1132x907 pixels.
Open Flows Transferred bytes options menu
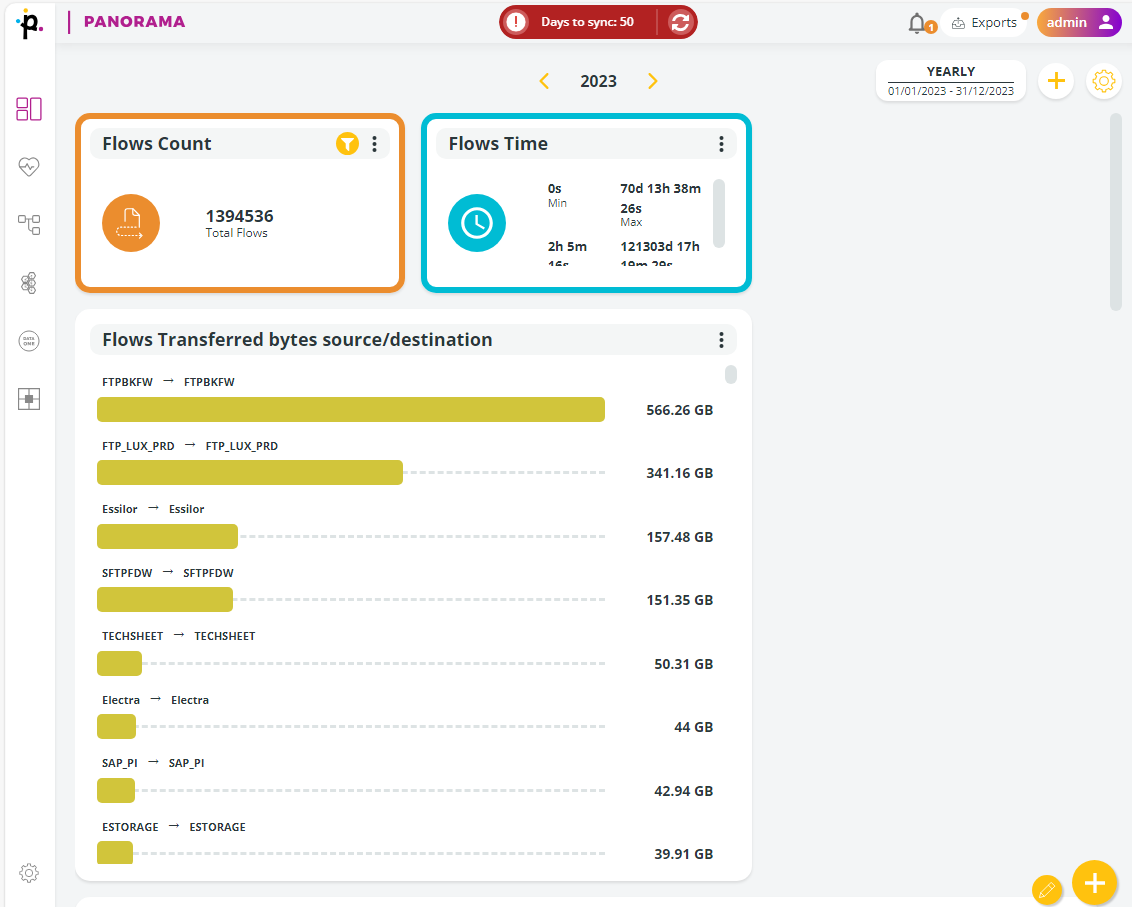(x=721, y=340)
